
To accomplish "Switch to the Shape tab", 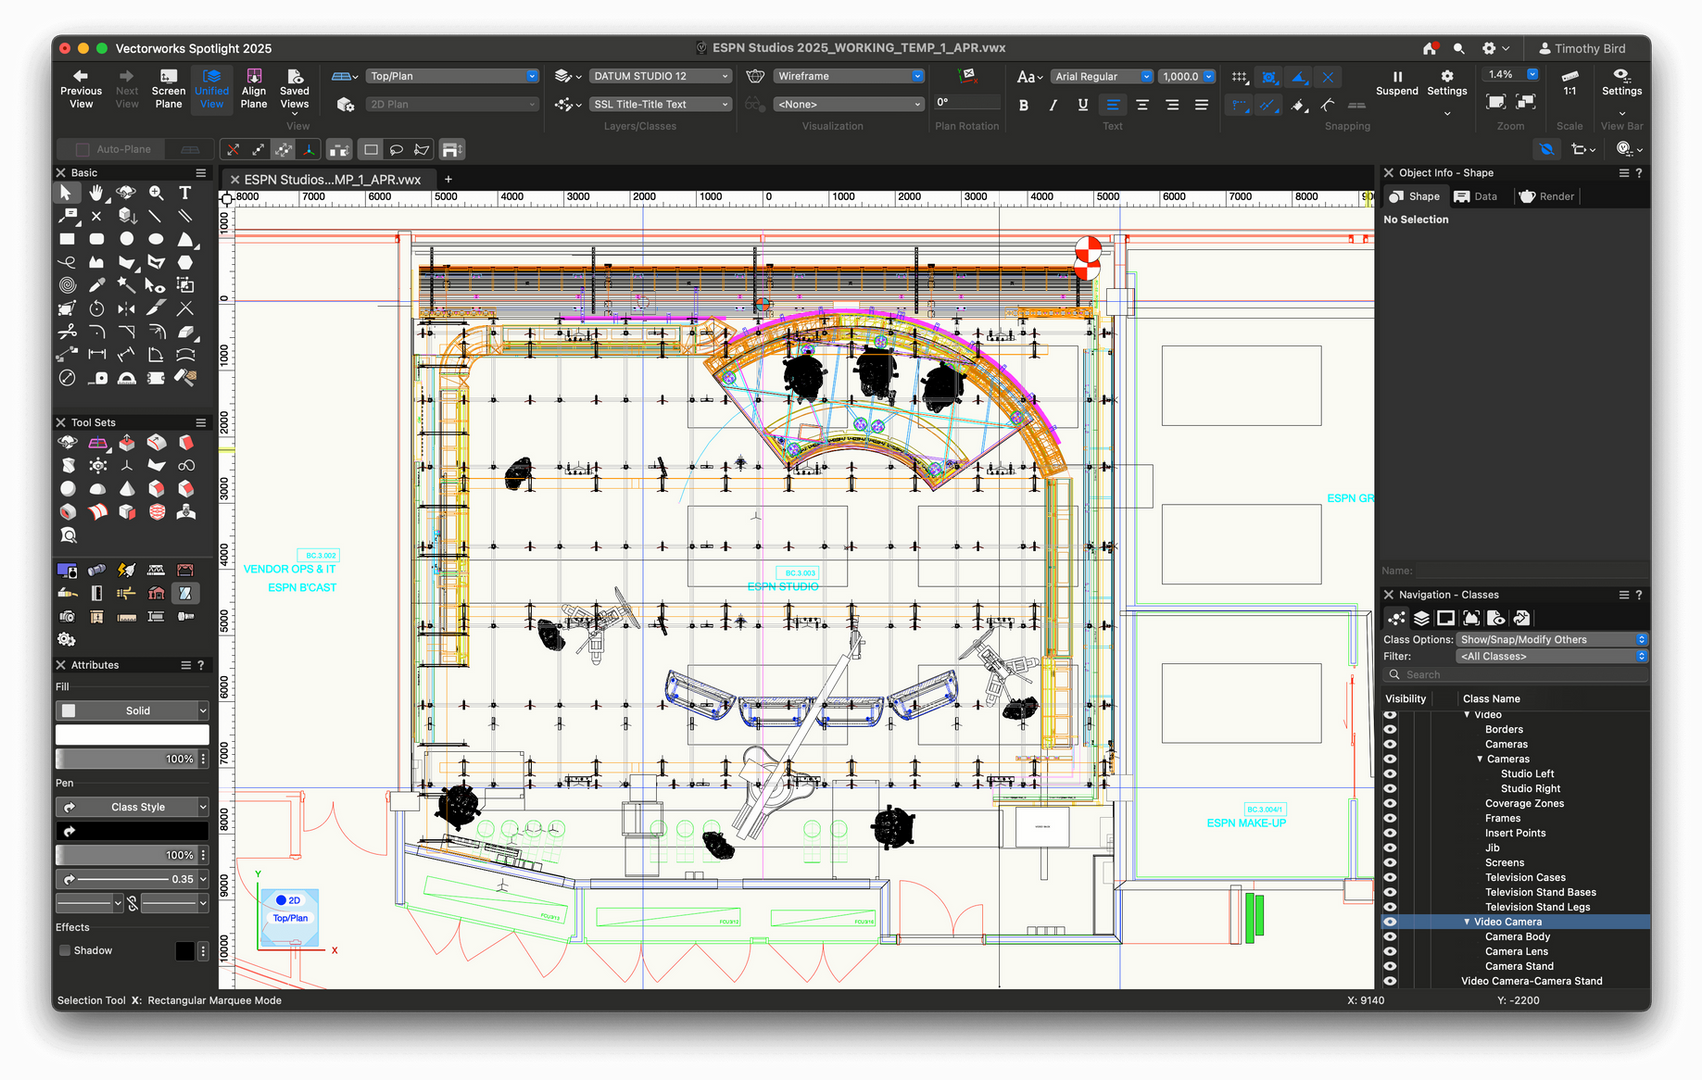I will point(1415,196).
